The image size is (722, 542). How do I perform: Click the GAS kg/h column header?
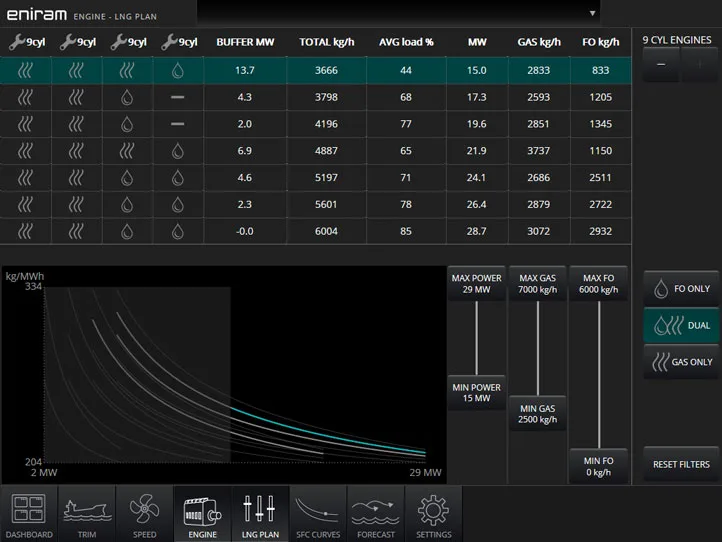pyautogui.click(x=539, y=42)
